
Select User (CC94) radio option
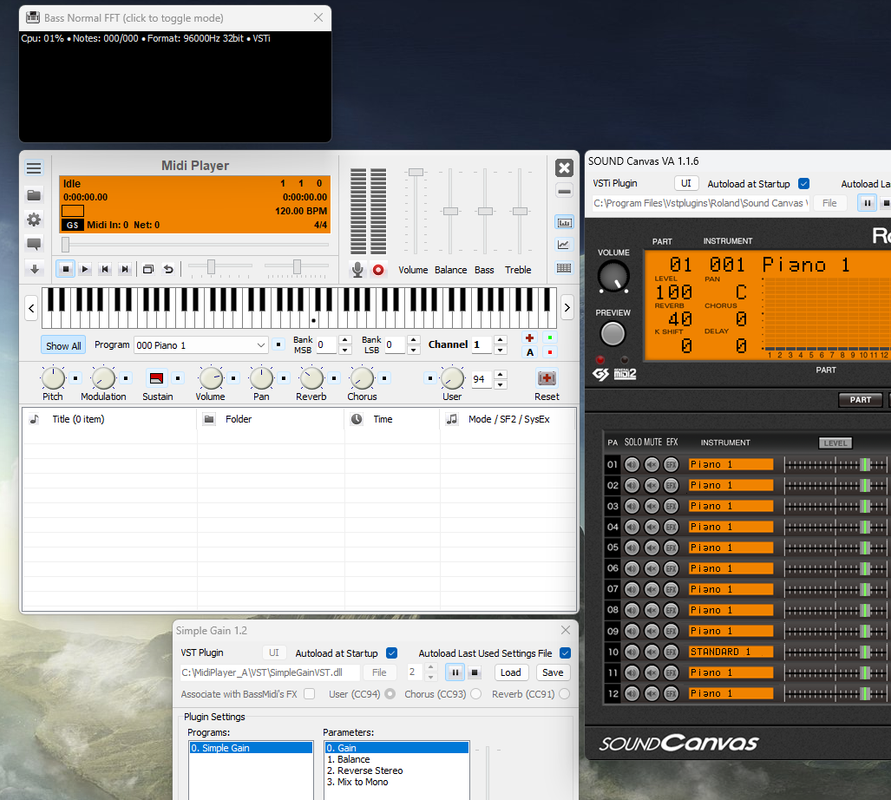390,694
